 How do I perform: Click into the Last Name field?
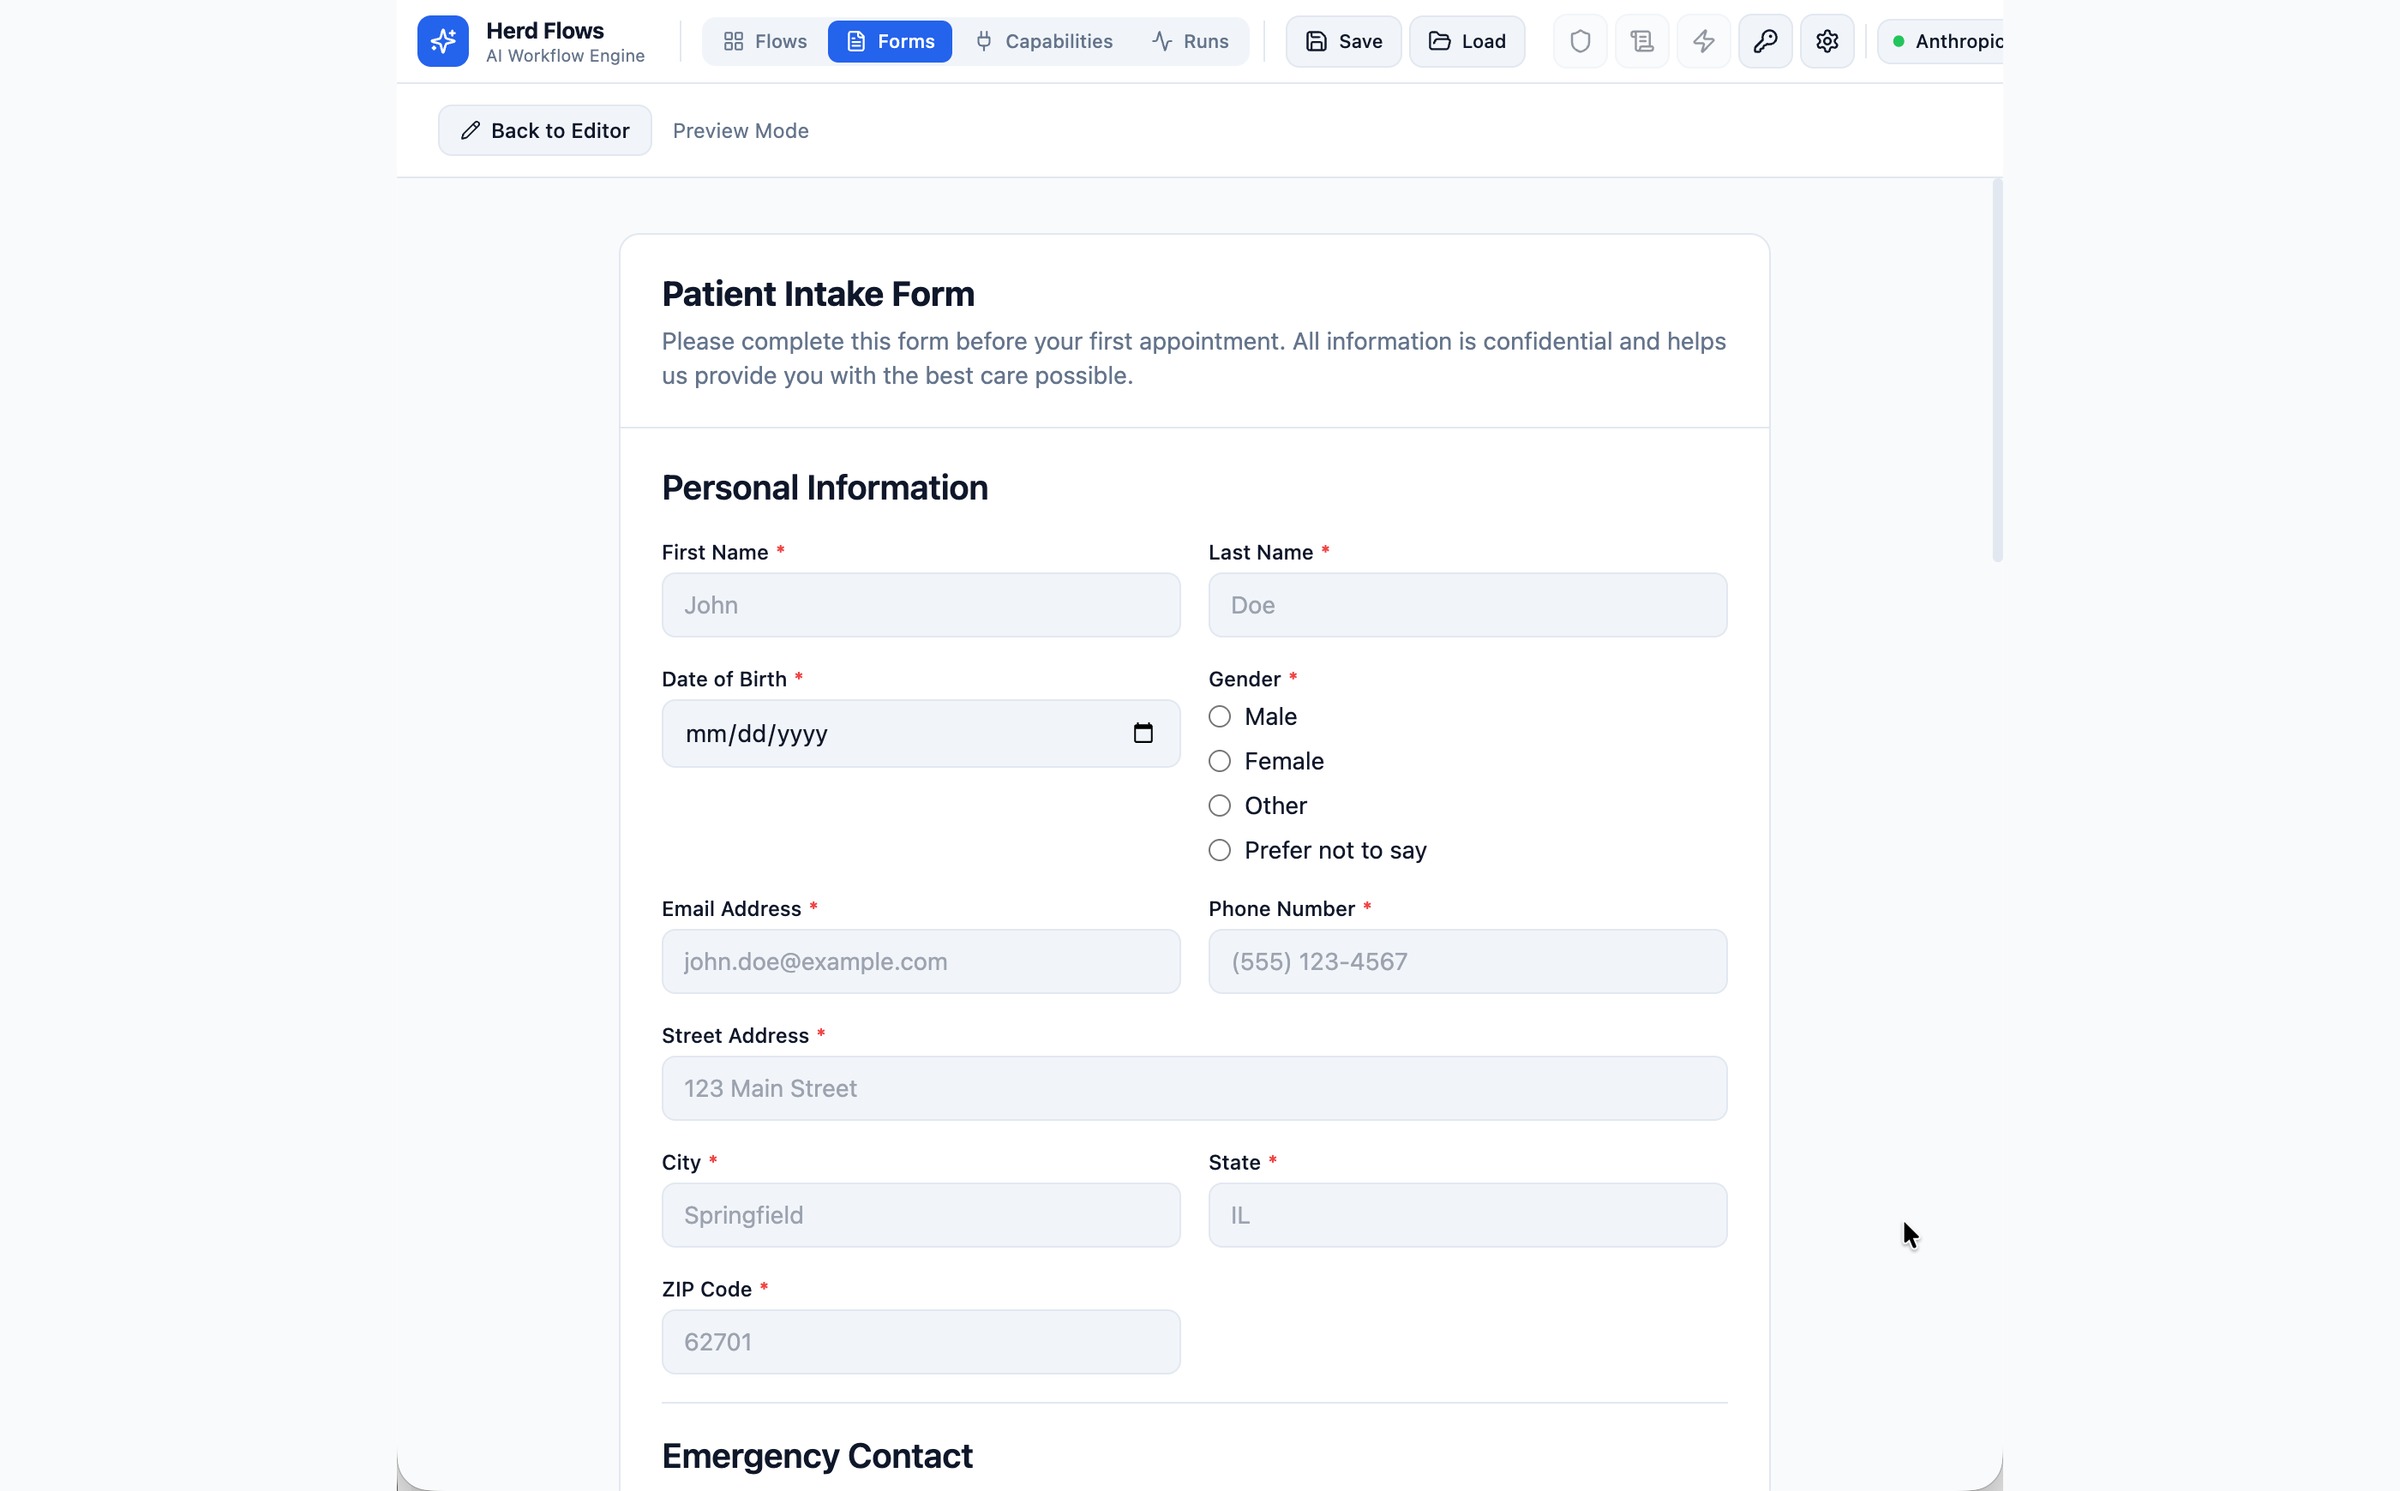click(1467, 605)
